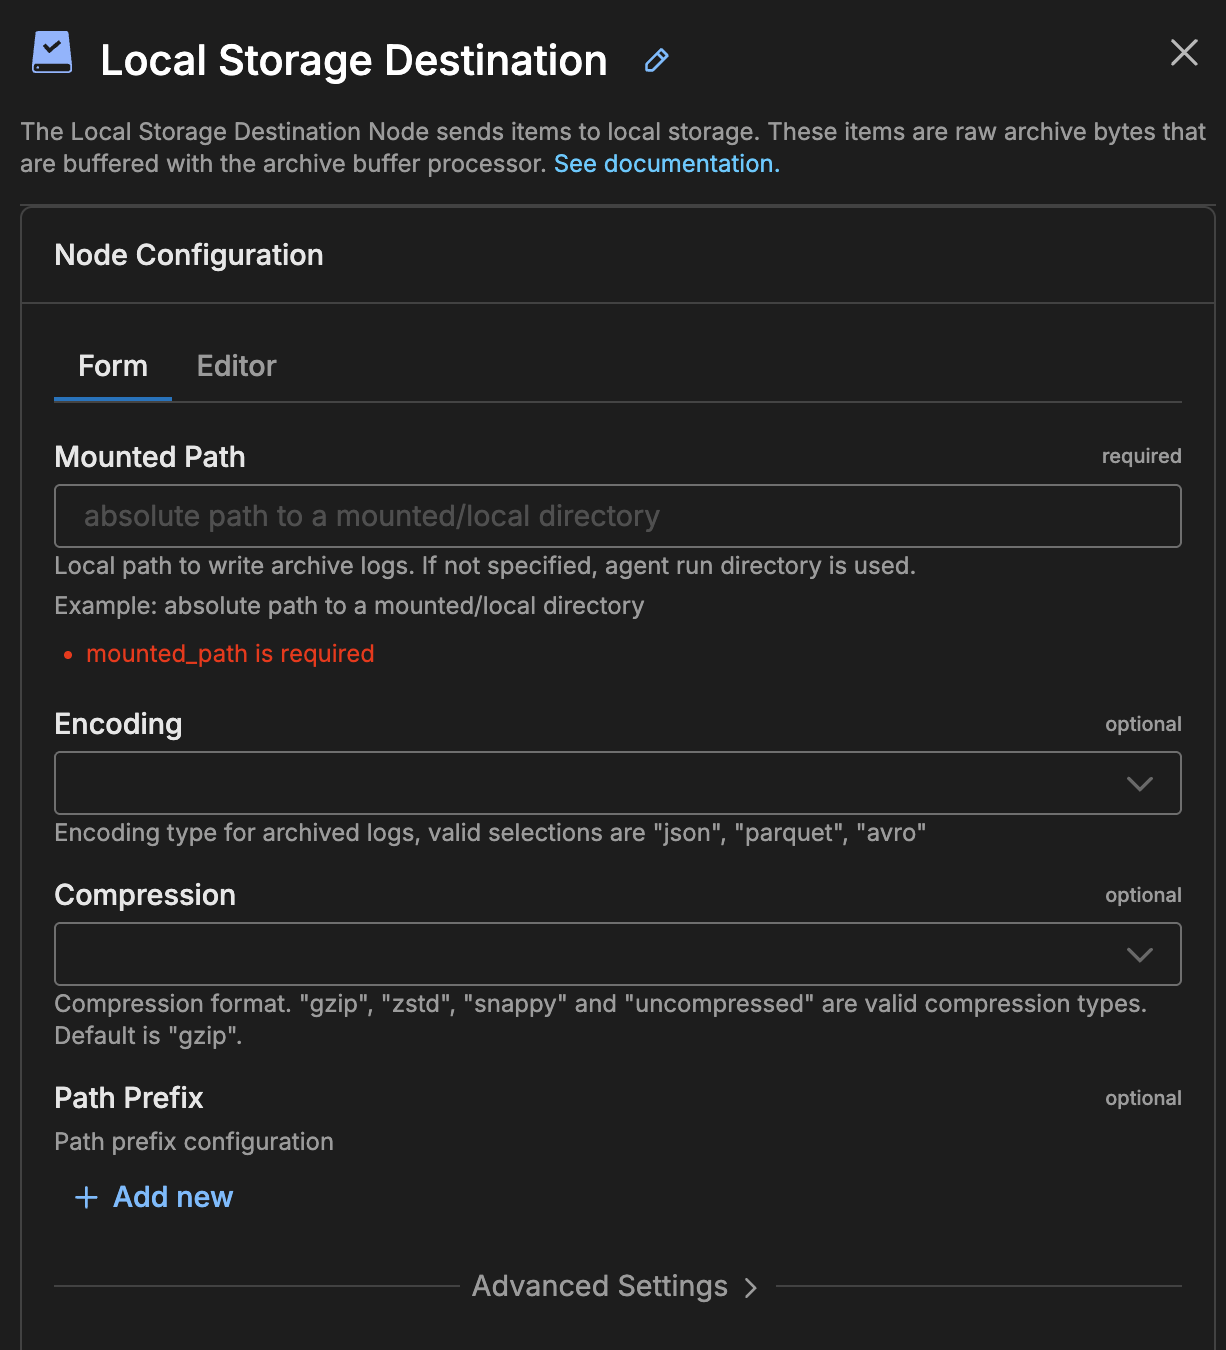Click the plus icon beside Add new
1226x1350 pixels.
click(87, 1197)
